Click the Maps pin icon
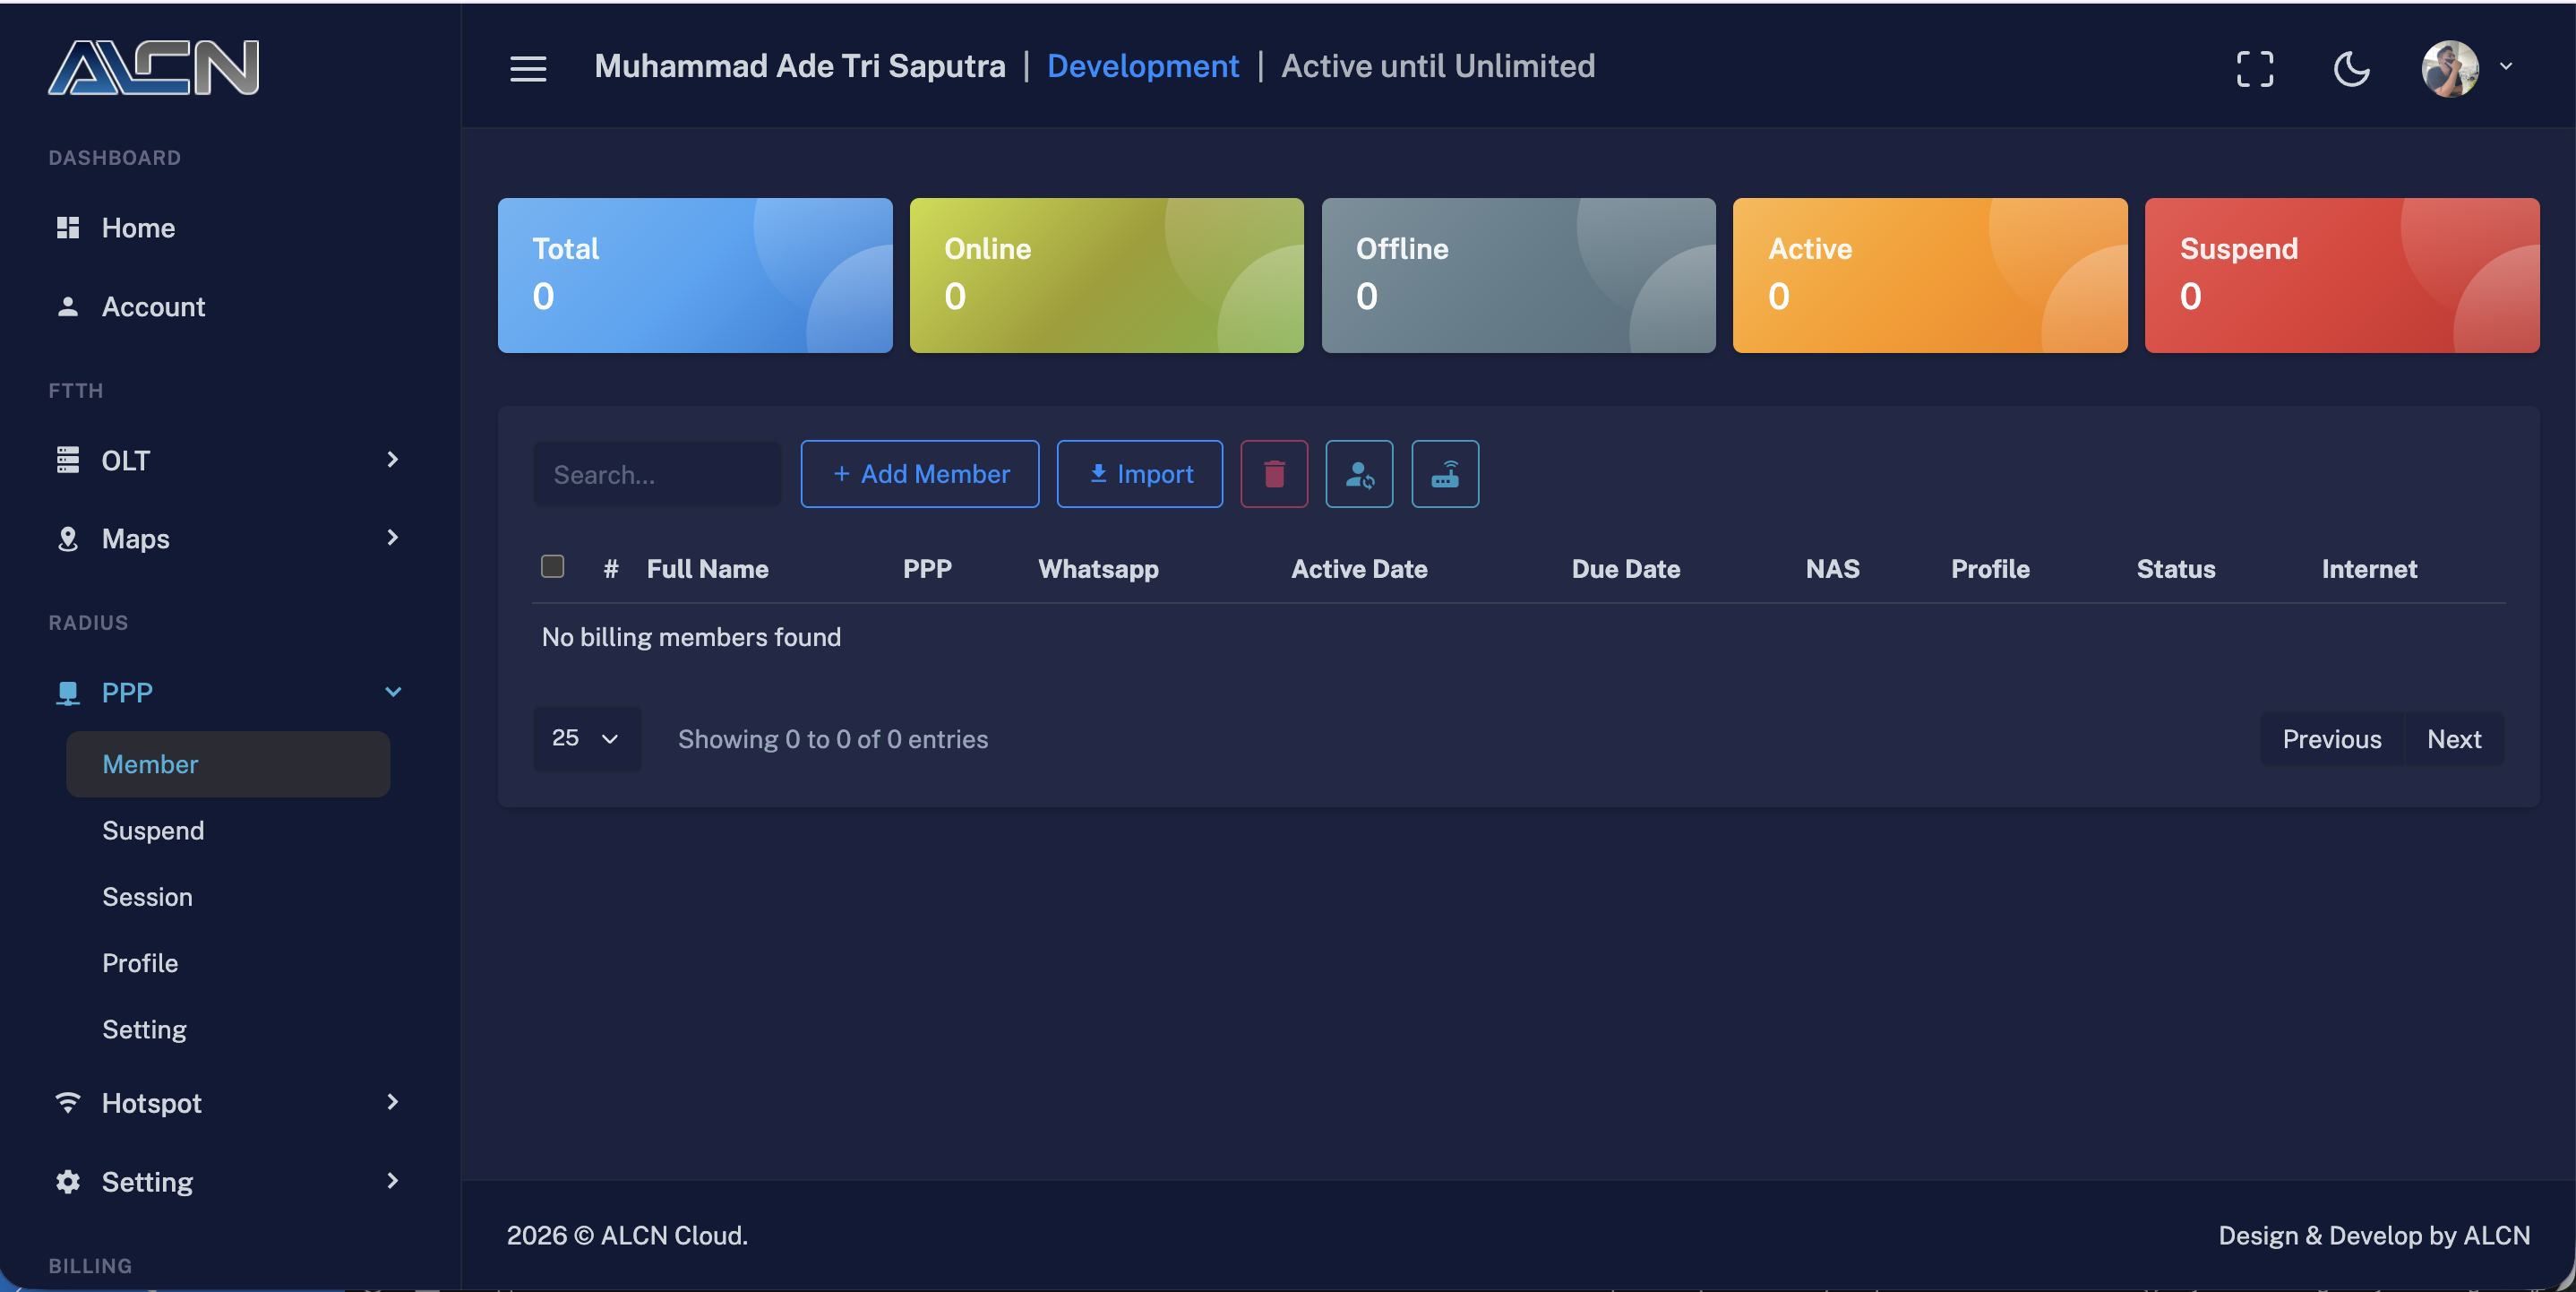 (67, 538)
